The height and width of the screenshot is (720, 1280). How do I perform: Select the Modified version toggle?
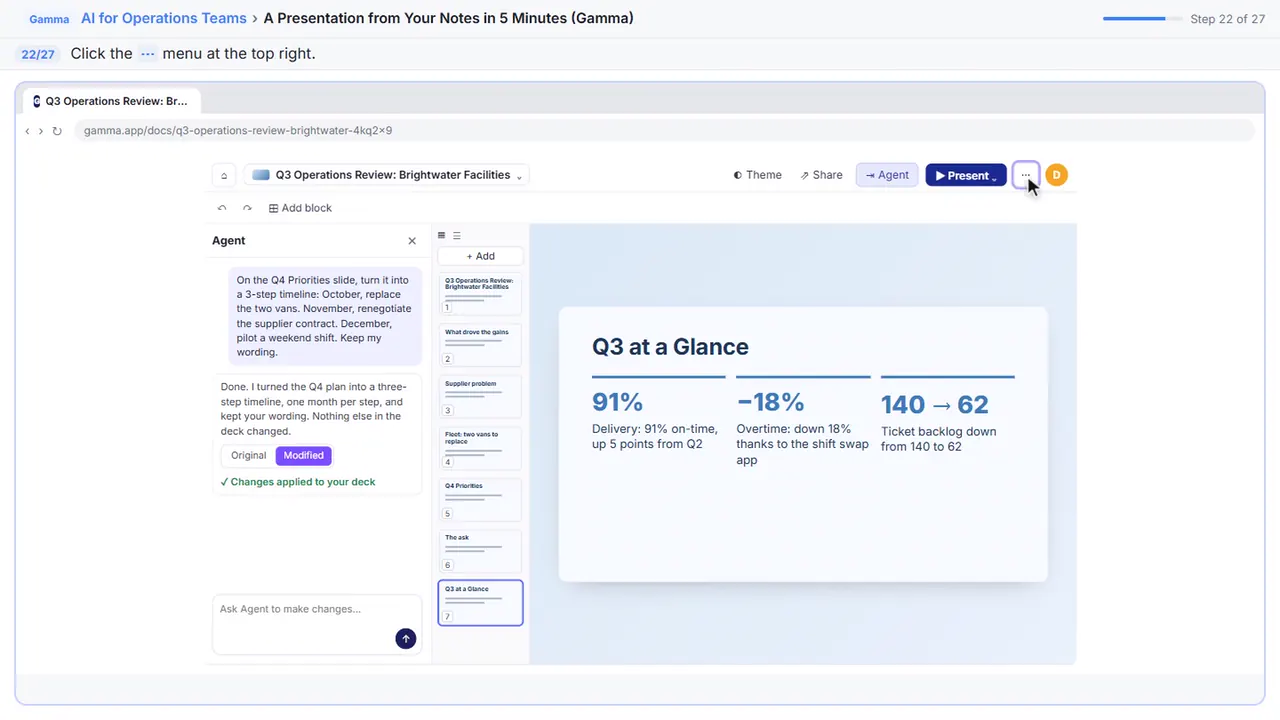[x=304, y=455]
